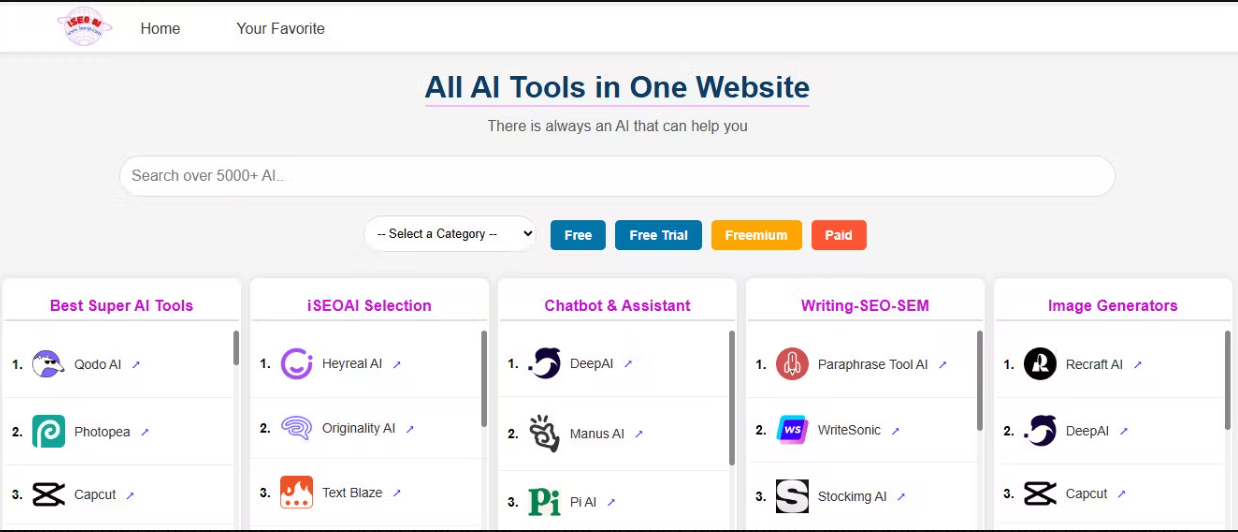Open the Paraphrase Tool AI link text

(x=873, y=364)
